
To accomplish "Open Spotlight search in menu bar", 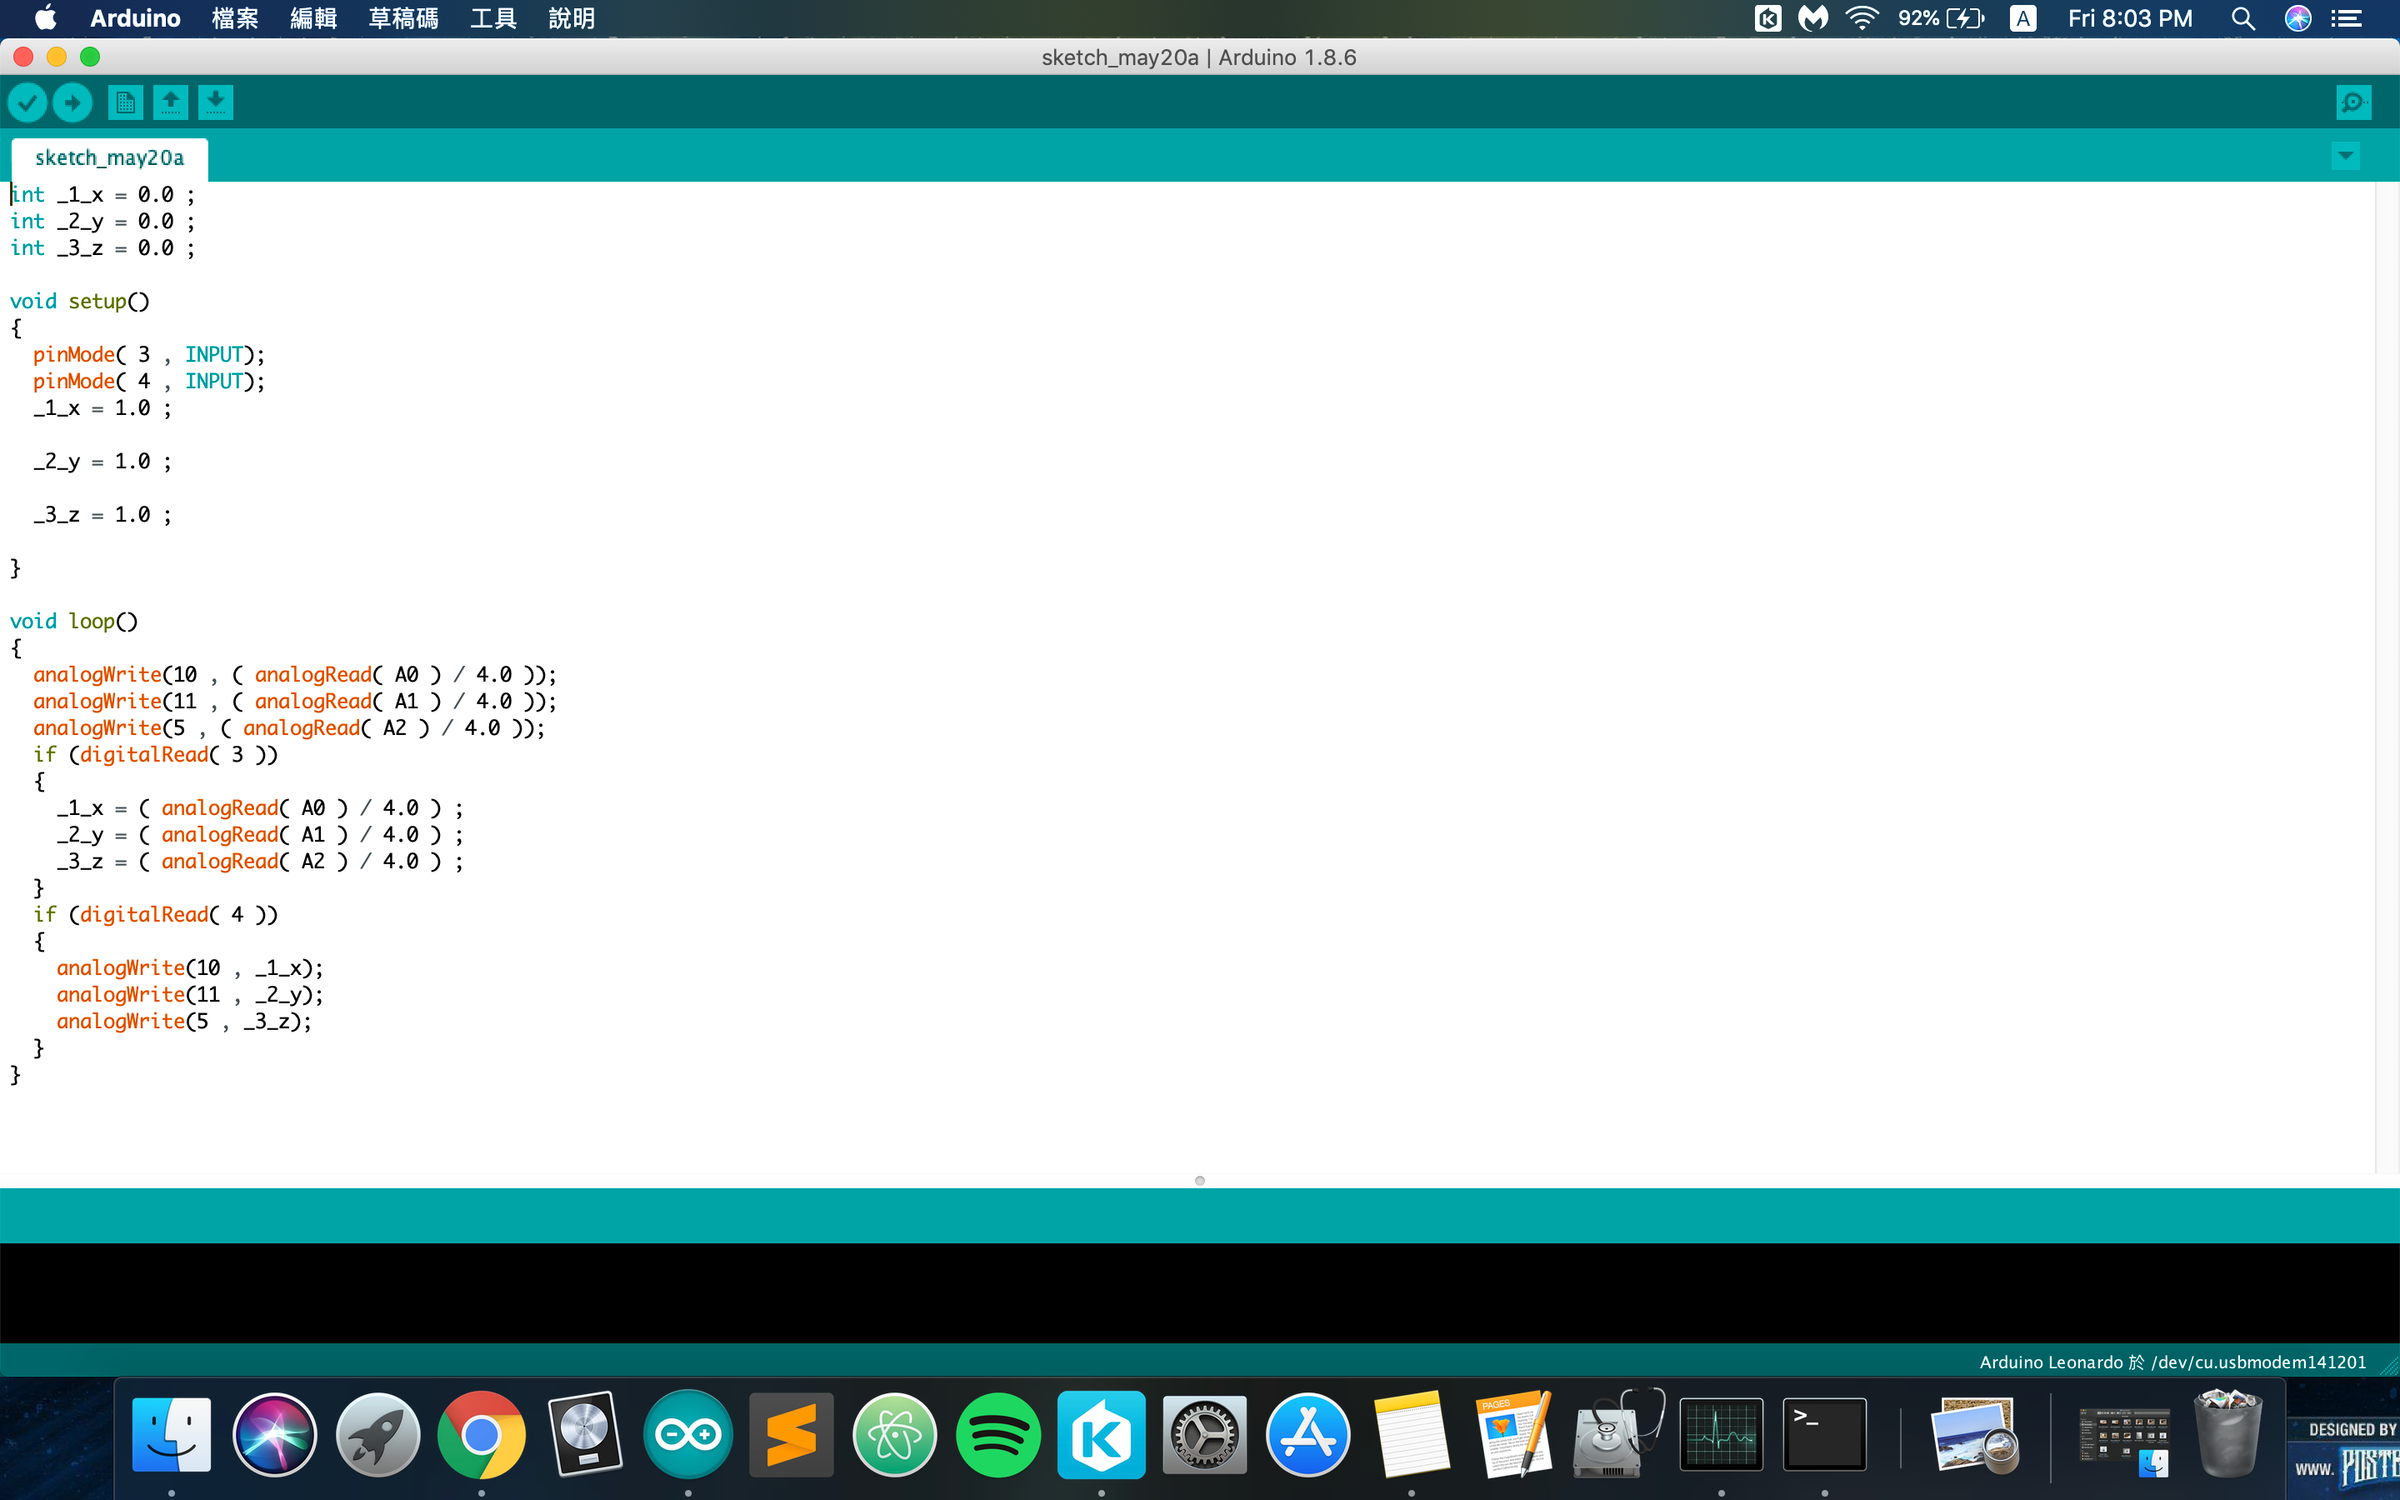I will coord(2243,19).
